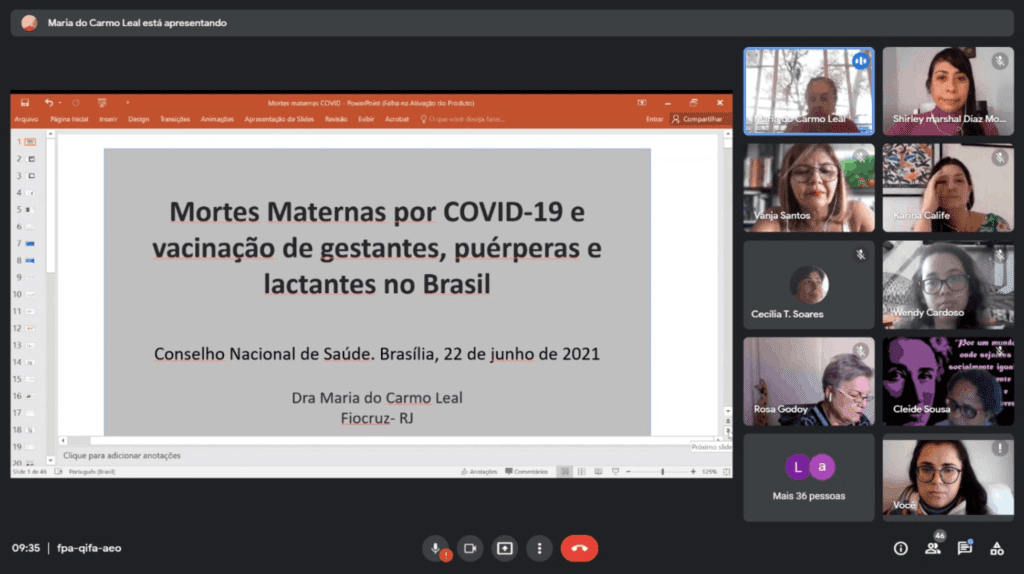The image size is (1024, 574).
Task: Open the Inserir ribbon tab
Action: 108,119
